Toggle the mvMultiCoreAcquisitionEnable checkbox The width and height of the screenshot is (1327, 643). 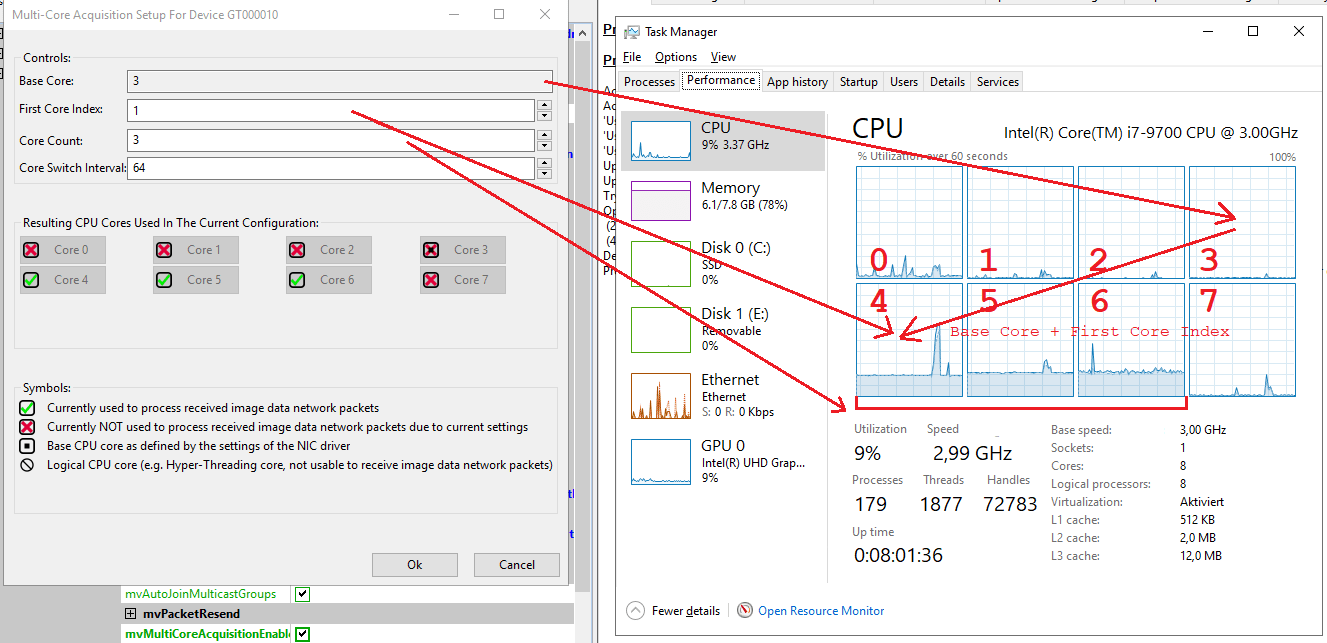(x=302, y=633)
